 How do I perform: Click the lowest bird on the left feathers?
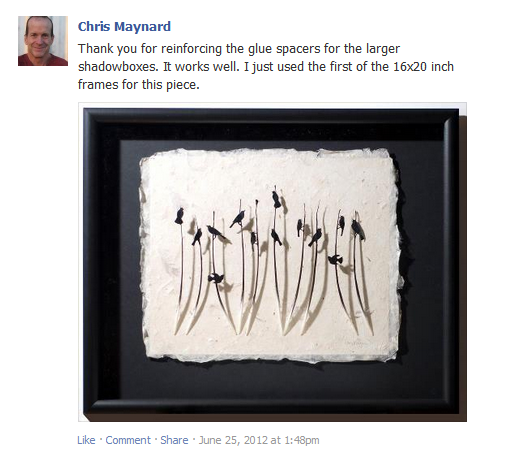coord(216,278)
